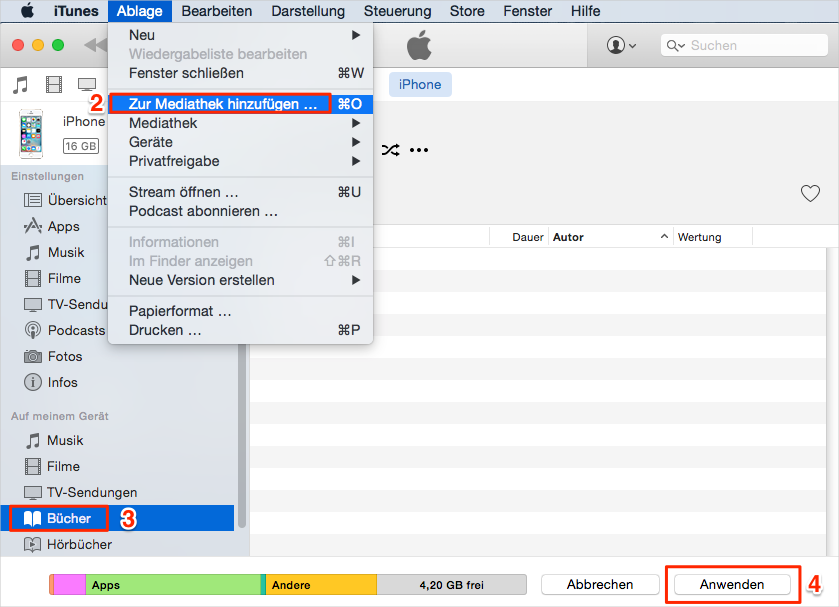Click the Abbrechen button
The width and height of the screenshot is (839, 607).
point(600,585)
